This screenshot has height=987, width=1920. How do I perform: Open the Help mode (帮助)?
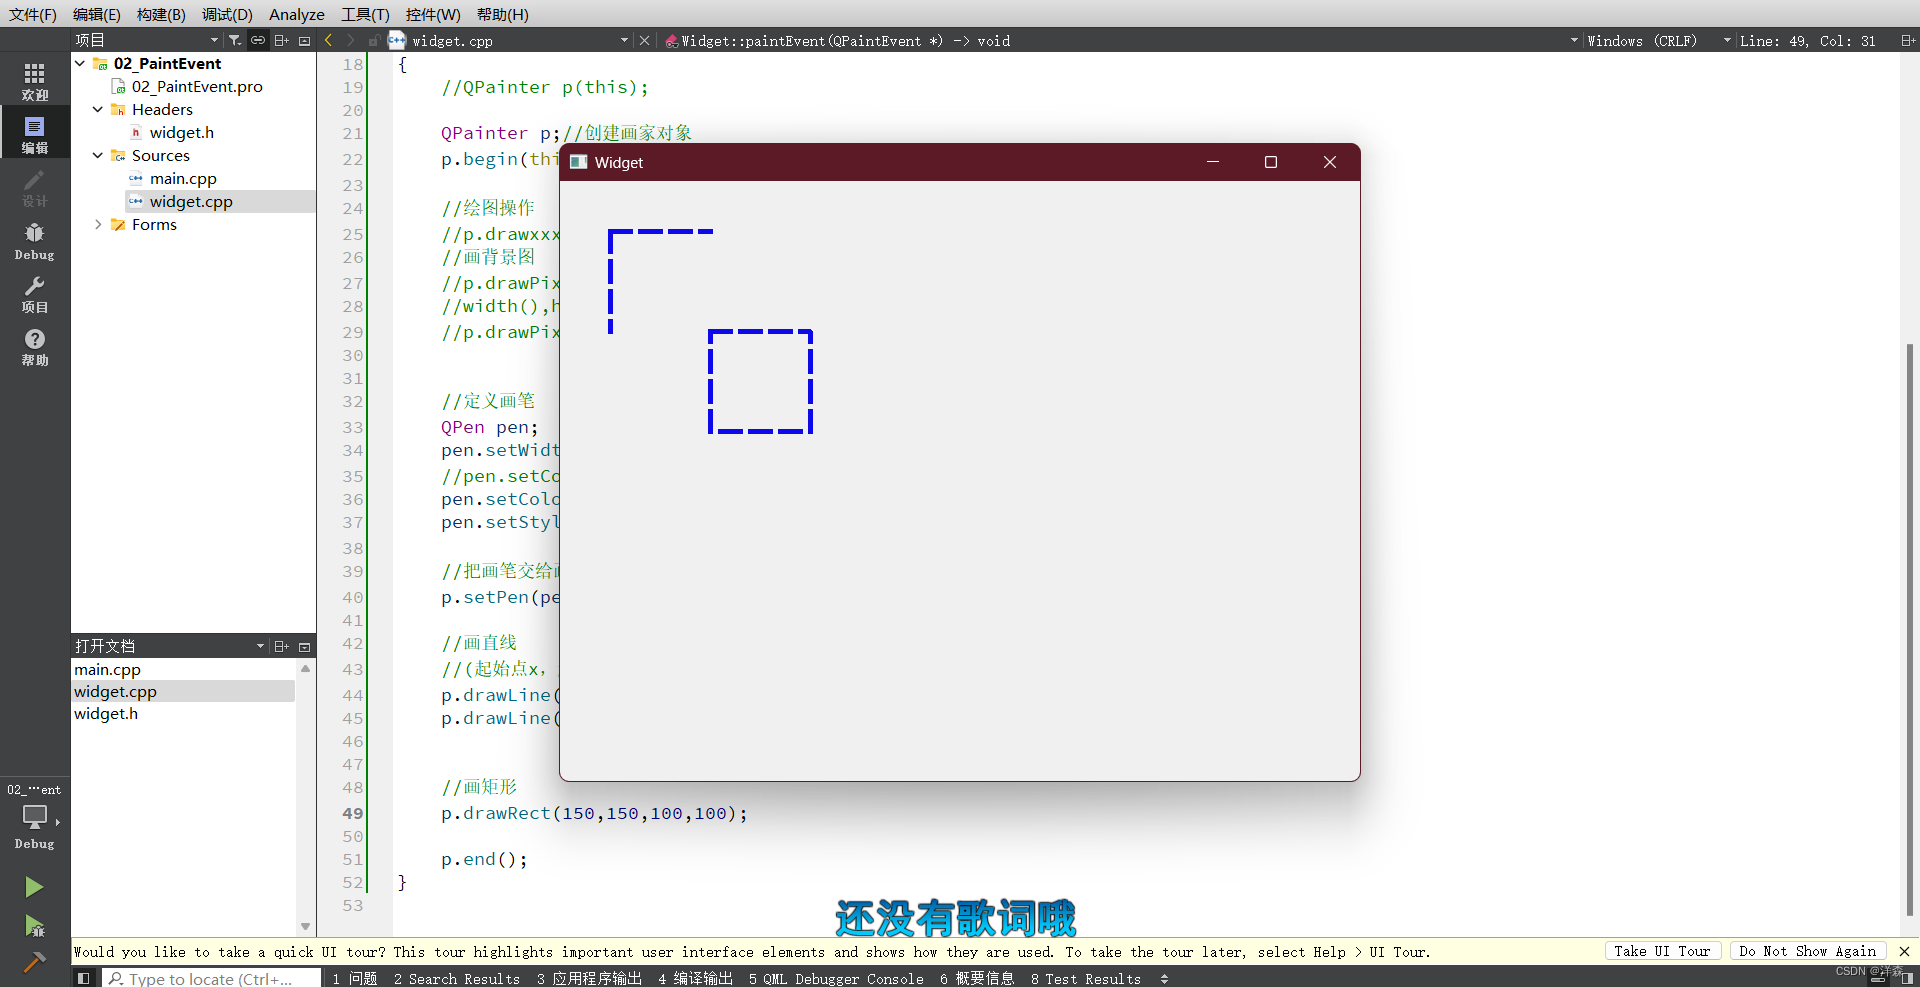(35, 346)
